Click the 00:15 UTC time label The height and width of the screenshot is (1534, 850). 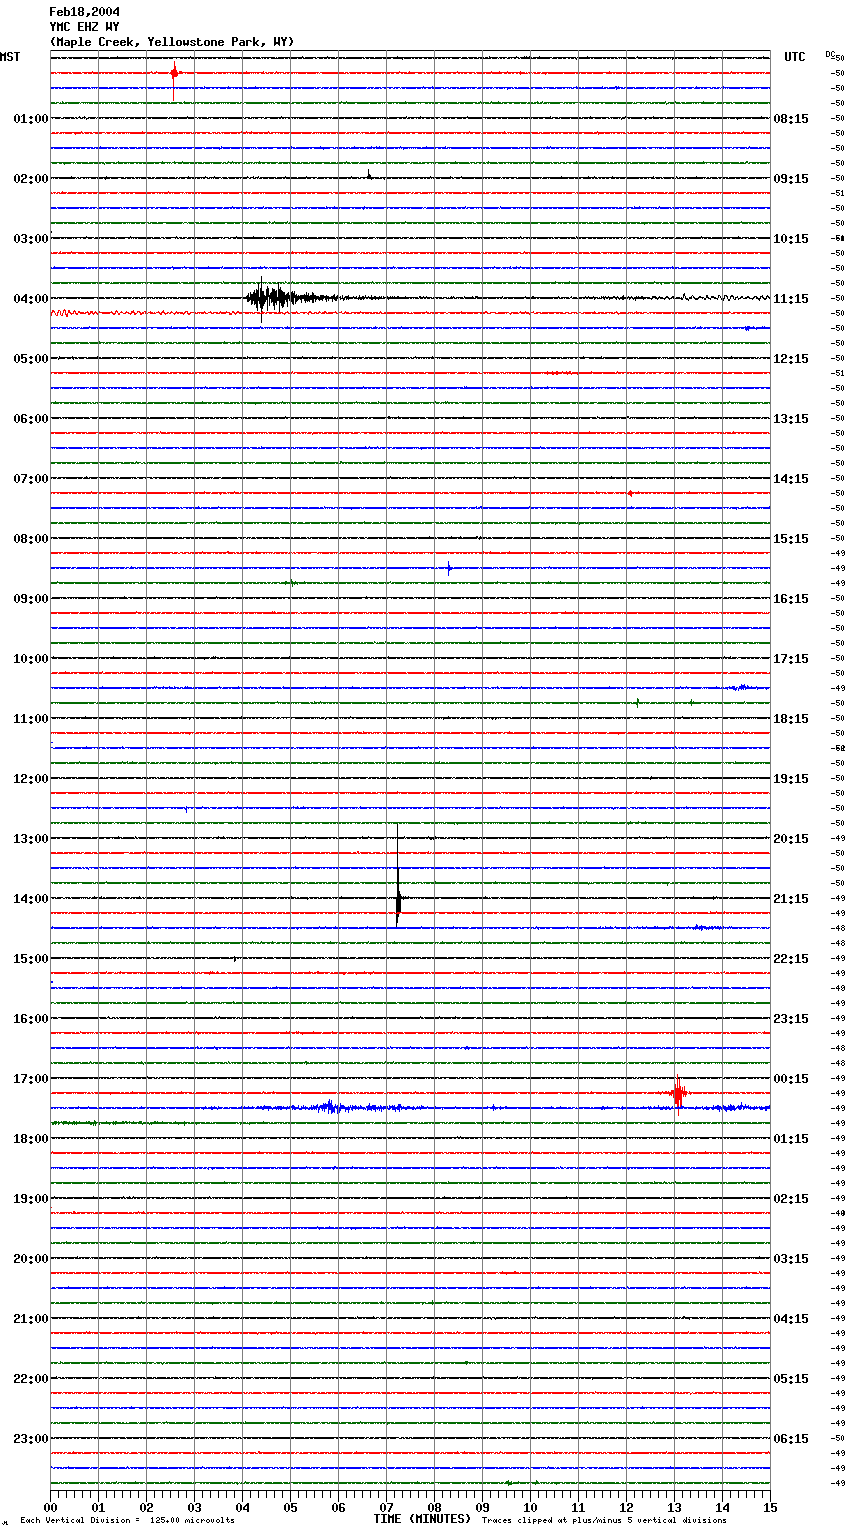(x=791, y=1079)
